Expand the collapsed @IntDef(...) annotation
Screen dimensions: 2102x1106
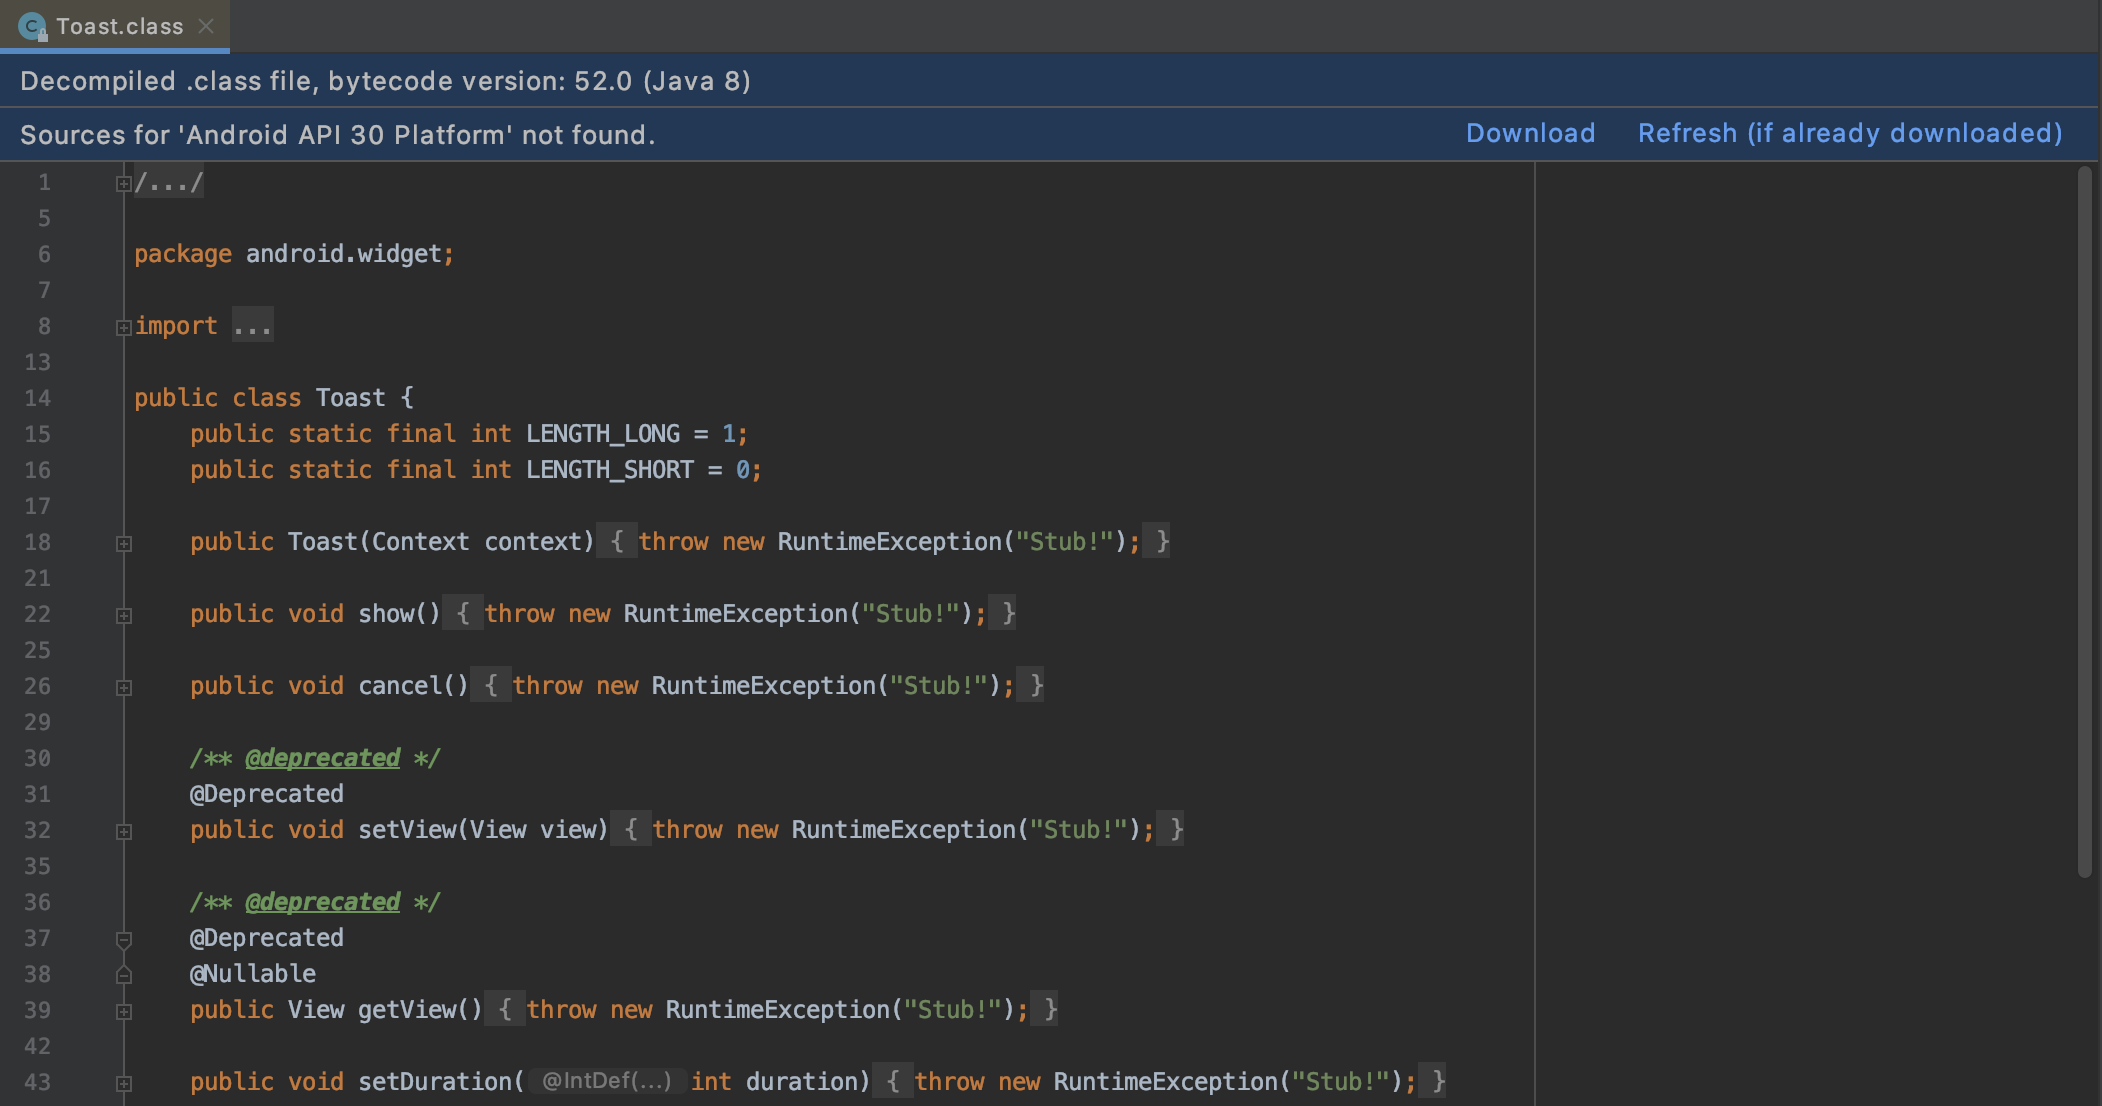coord(606,1081)
